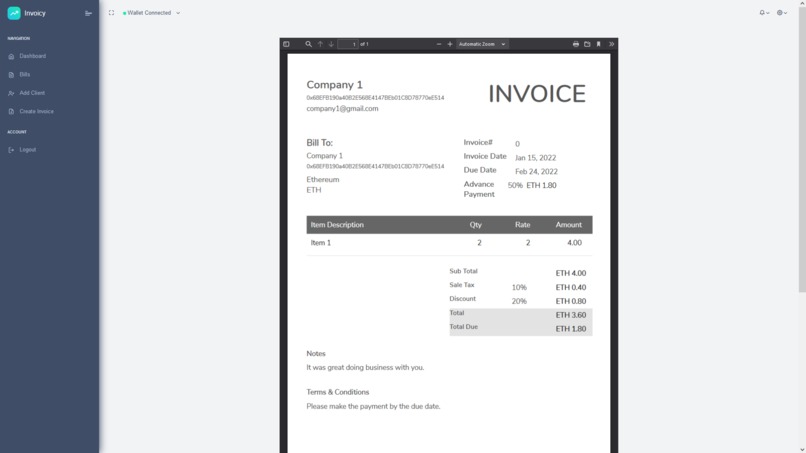Click the Total Due amount ETH 1.80
The image size is (806, 453).
571,329
